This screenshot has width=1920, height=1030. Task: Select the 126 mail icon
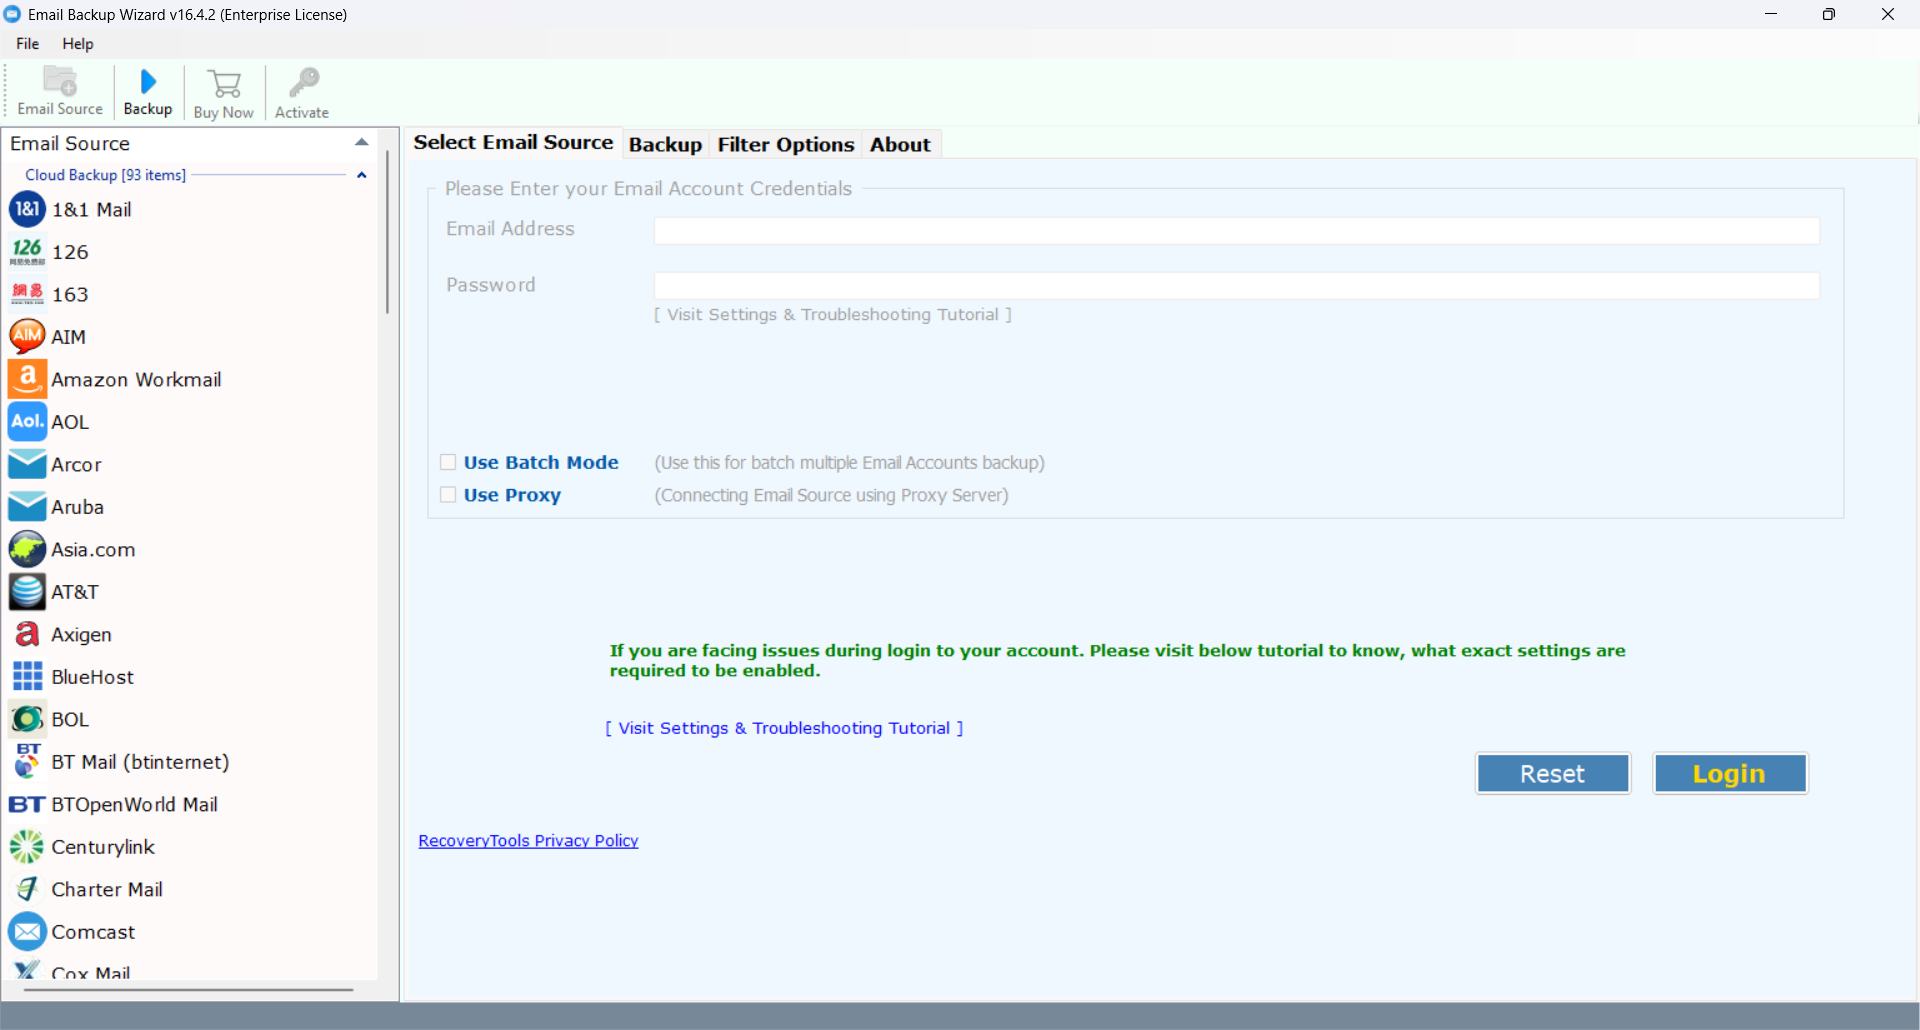click(x=27, y=252)
